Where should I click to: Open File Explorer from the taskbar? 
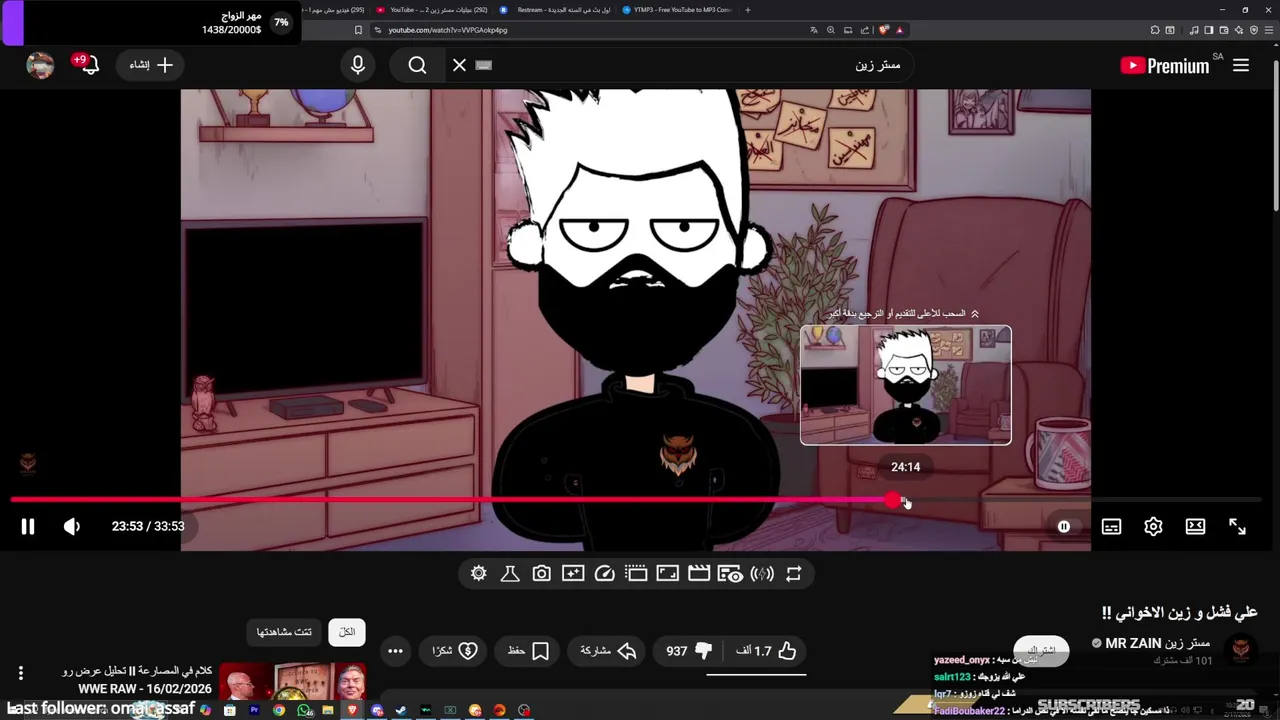point(328,710)
